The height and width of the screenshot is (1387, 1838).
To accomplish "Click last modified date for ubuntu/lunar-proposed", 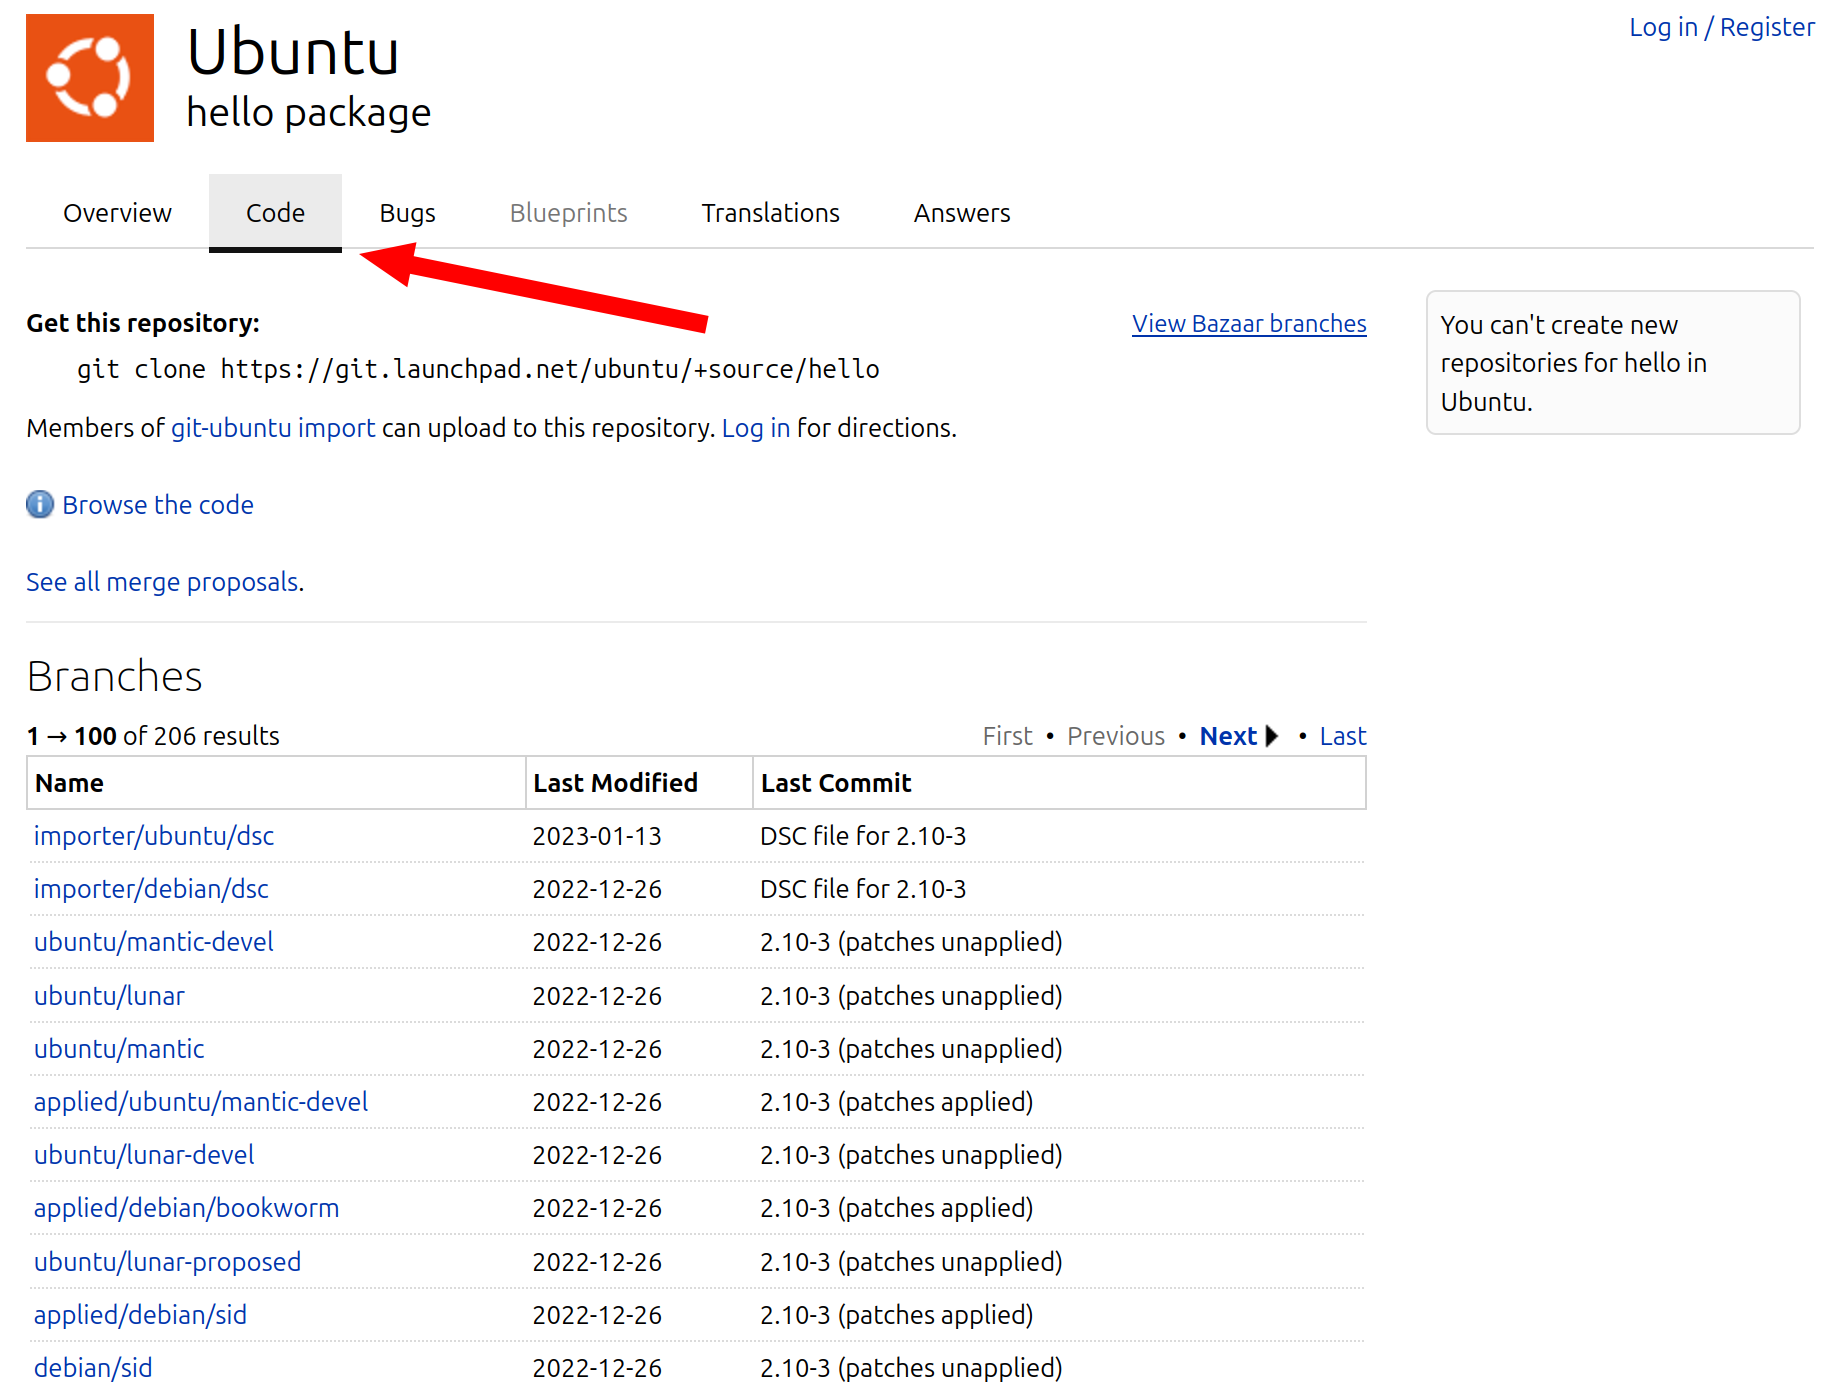I will point(597,1262).
